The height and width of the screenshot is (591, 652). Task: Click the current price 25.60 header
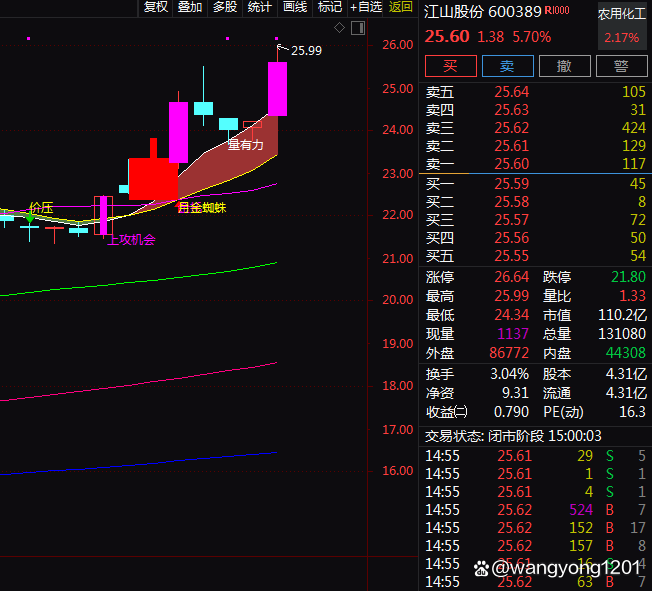447,37
